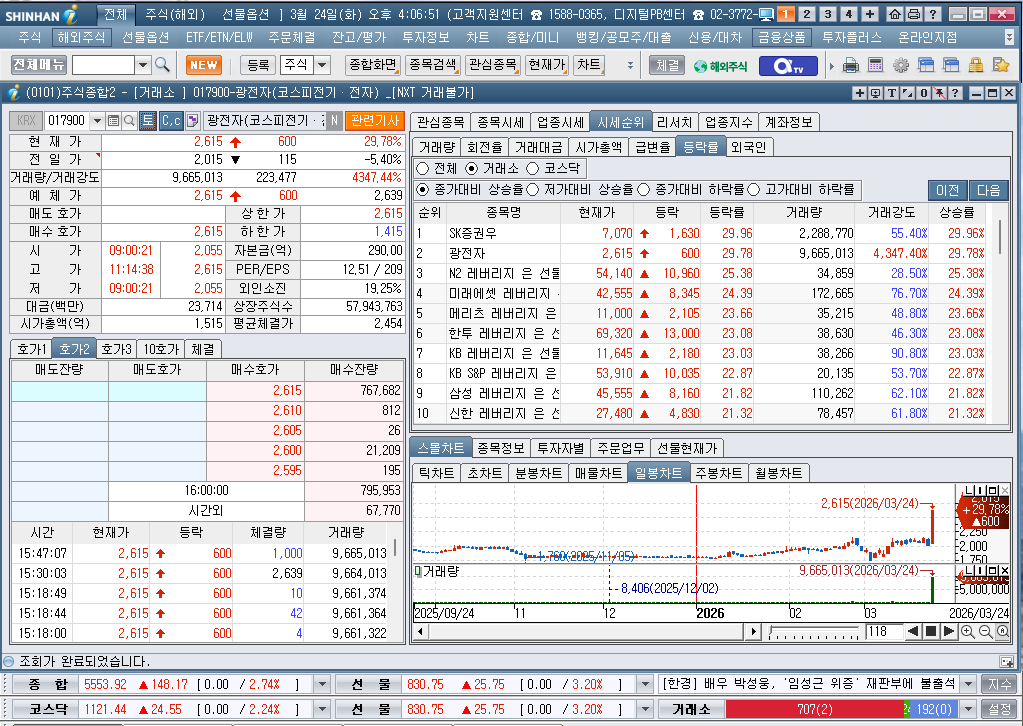
Task: Click the chart horizontal scrollbar track
Action: pos(585,631)
